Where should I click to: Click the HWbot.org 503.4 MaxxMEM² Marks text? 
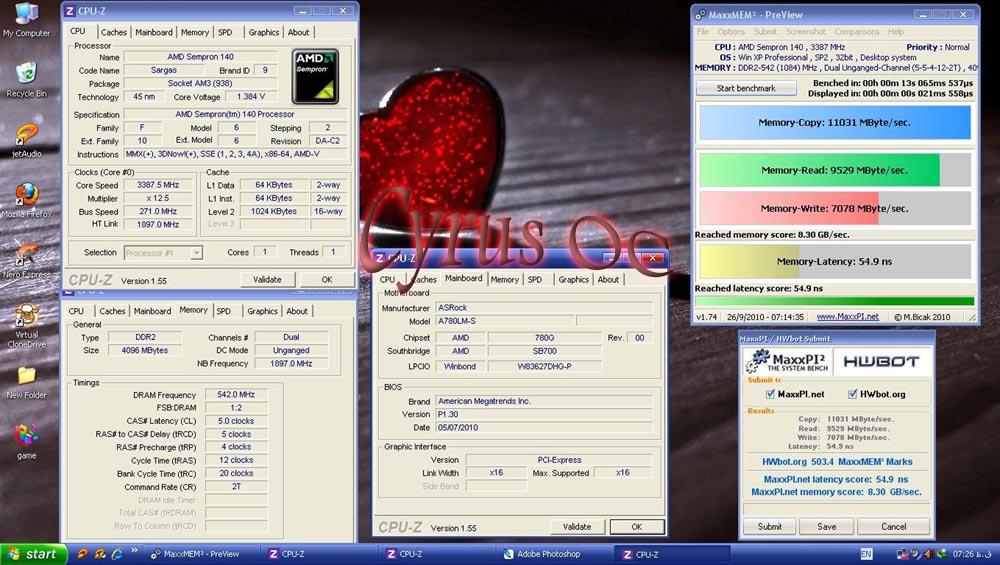pos(837,462)
